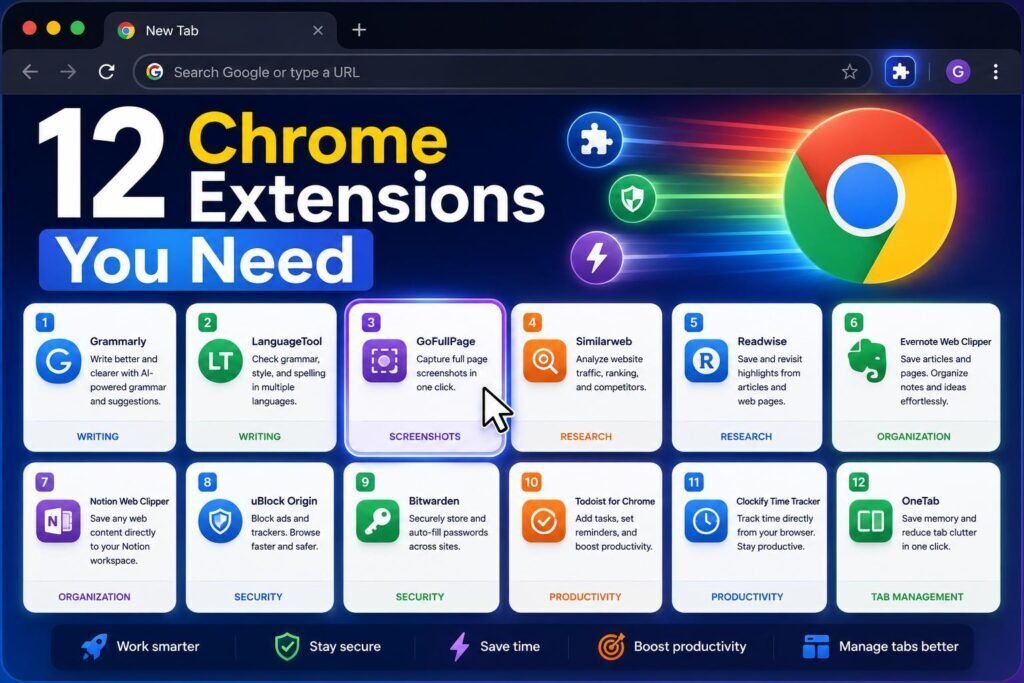
Task: Open the Extensions puzzle icon in toolbar
Action: click(x=900, y=72)
